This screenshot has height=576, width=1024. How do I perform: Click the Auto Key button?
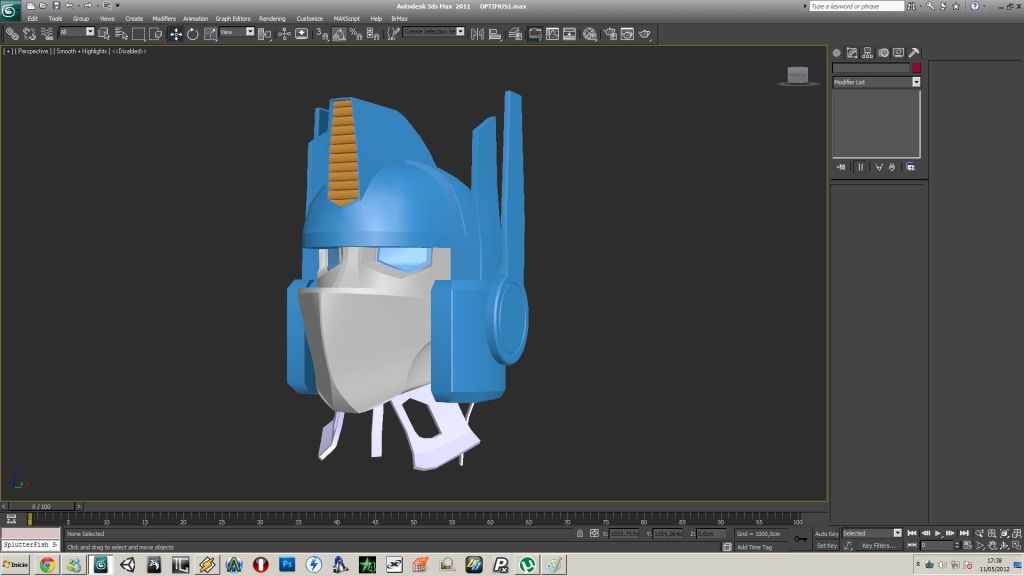click(x=826, y=534)
